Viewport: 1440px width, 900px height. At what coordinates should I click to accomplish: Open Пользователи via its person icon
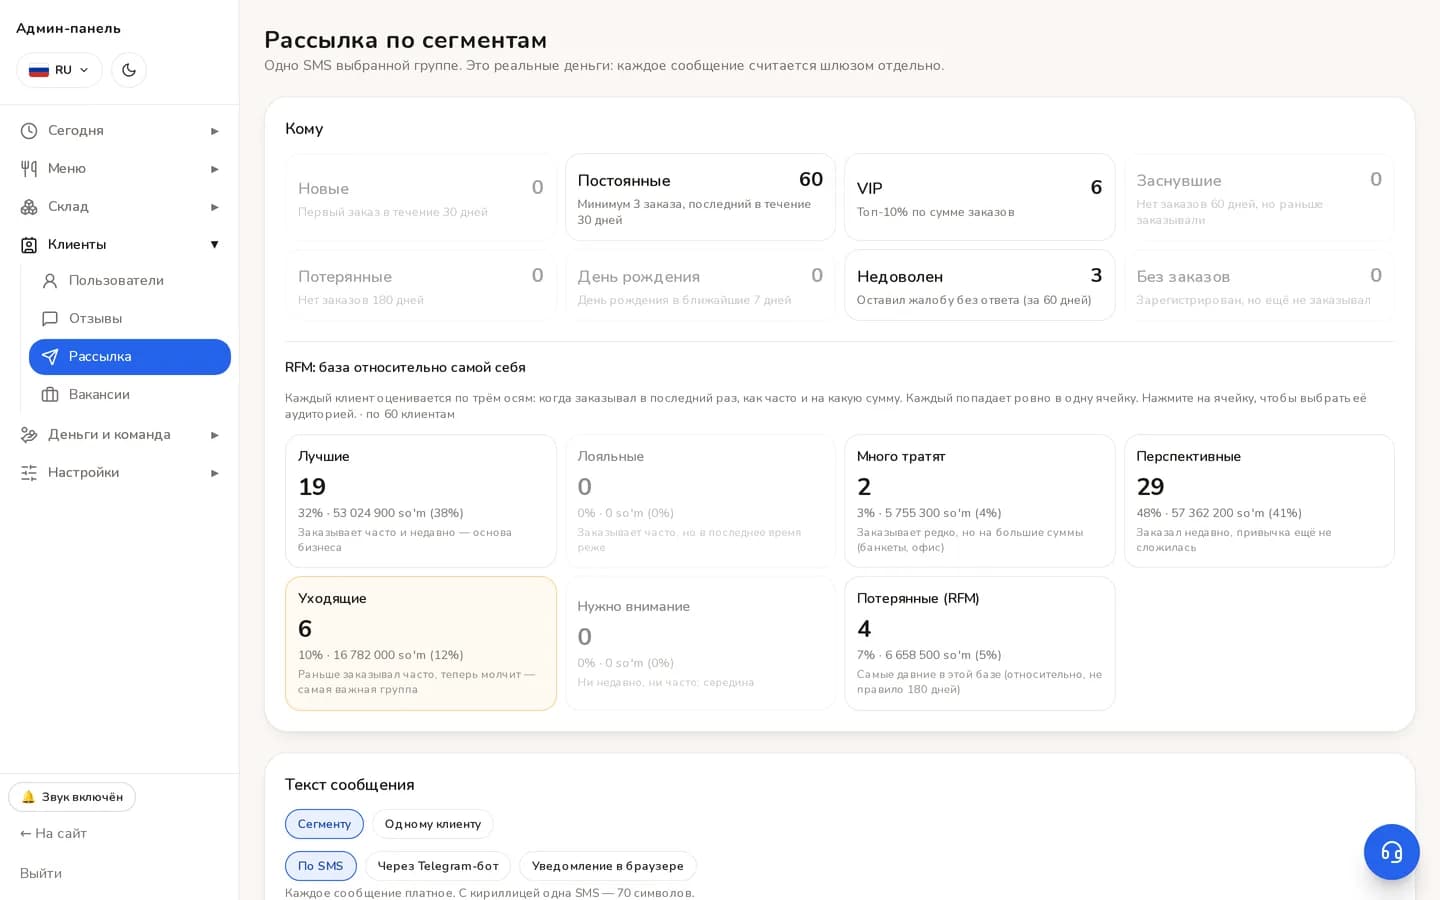tap(50, 281)
